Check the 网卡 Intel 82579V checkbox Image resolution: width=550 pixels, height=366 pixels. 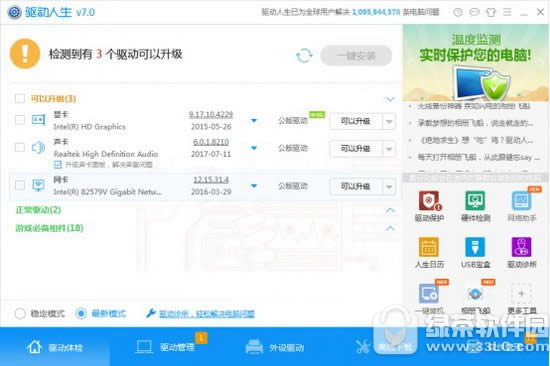coord(20,185)
